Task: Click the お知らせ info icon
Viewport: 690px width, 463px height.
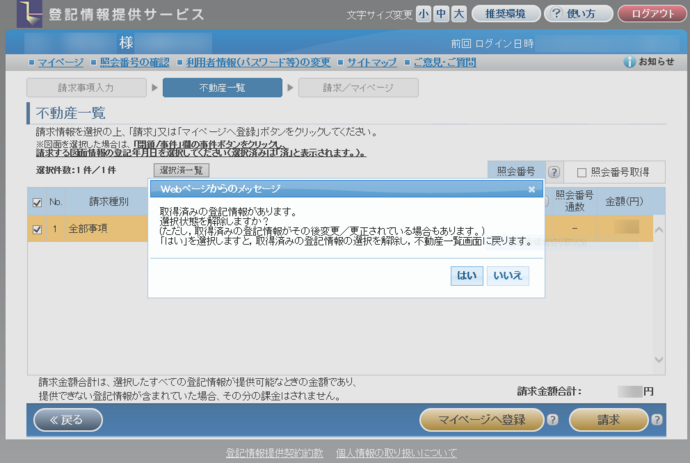Action: [629, 62]
